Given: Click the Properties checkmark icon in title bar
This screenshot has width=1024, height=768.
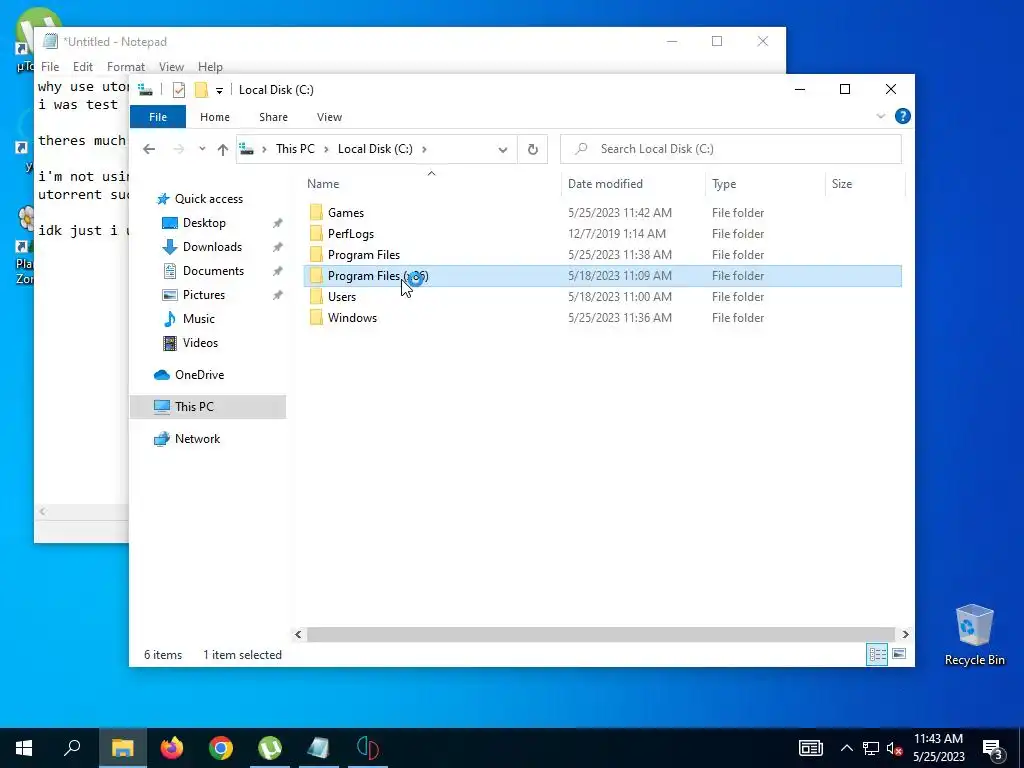Looking at the screenshot, I should (x=179, y=89).
